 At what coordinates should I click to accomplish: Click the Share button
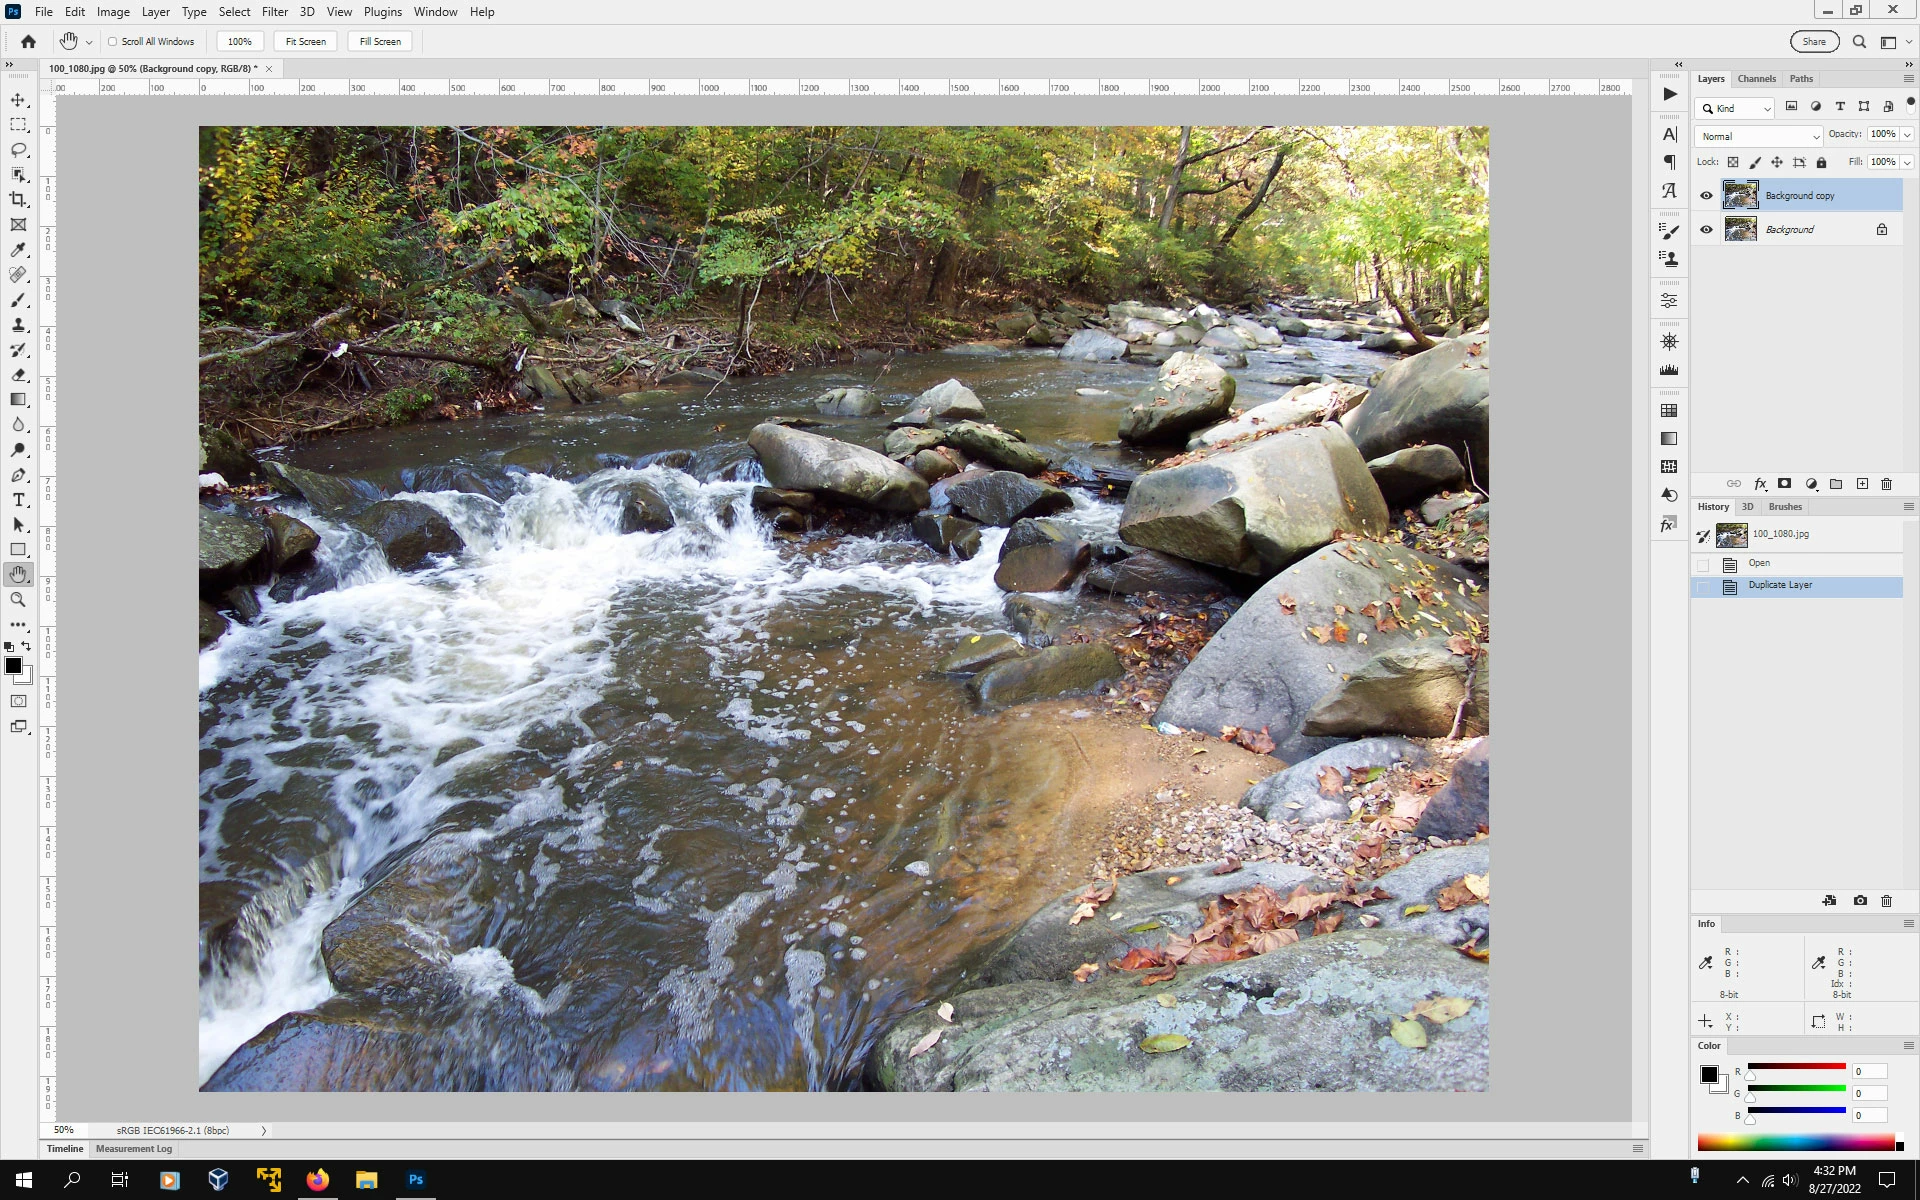[1814, 42]
